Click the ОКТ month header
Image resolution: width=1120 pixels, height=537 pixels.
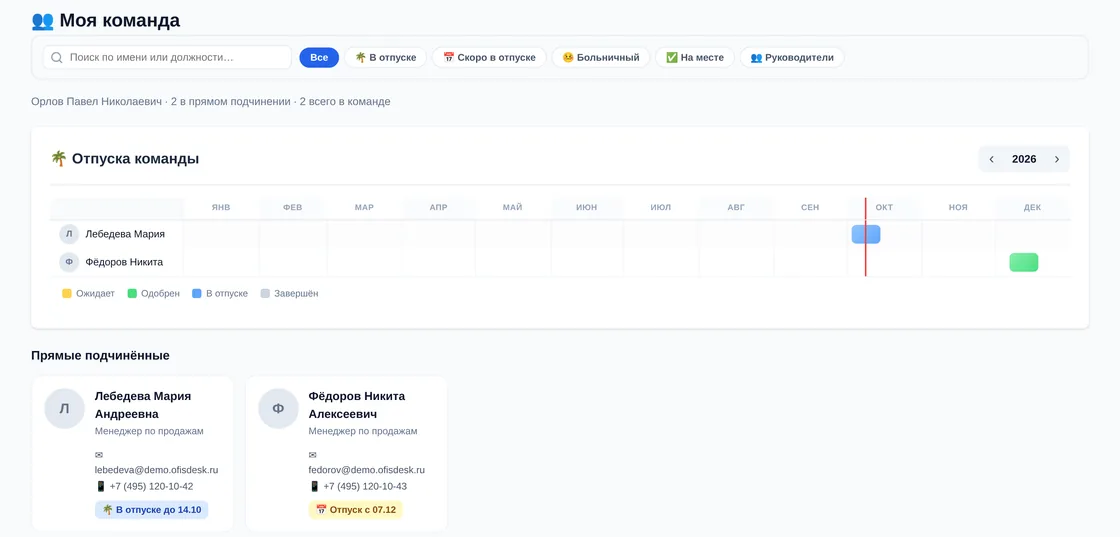pos(884,208)
